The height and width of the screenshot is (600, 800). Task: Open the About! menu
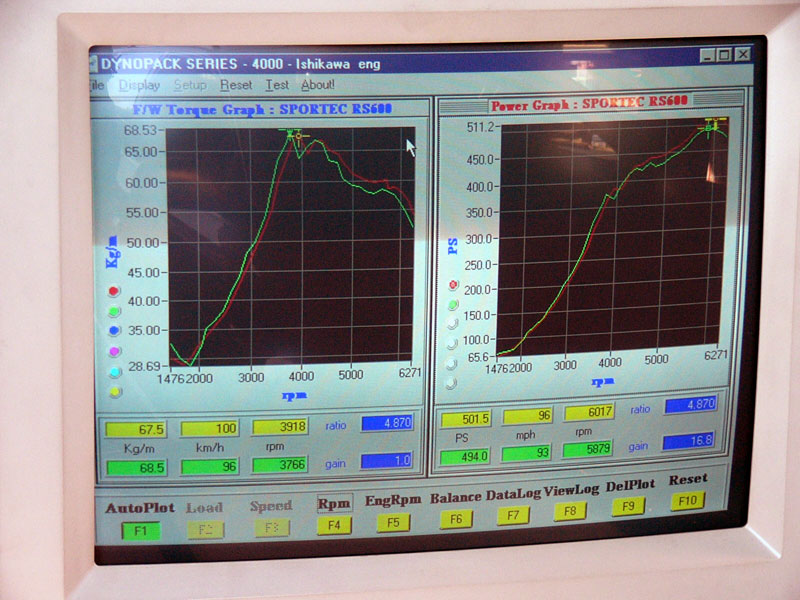point(317,84)
